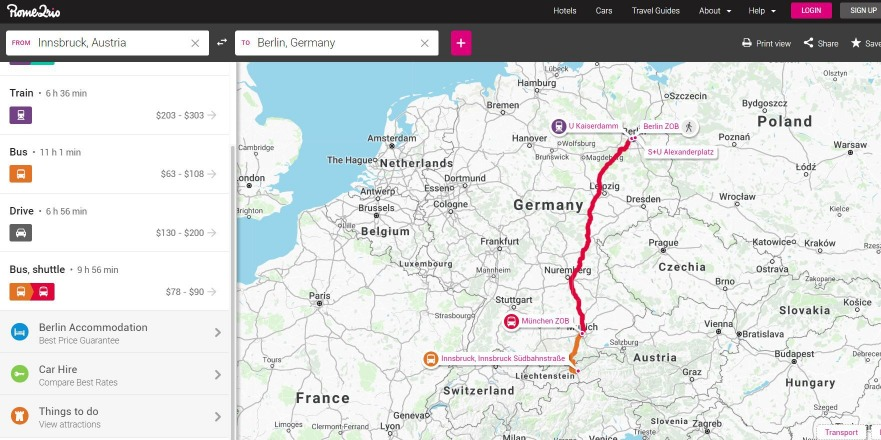Viewport: 881px width, 440px height.
Task: Open the Bus, shuttle arrow at $78 - $90
Action: pos(211,292)
